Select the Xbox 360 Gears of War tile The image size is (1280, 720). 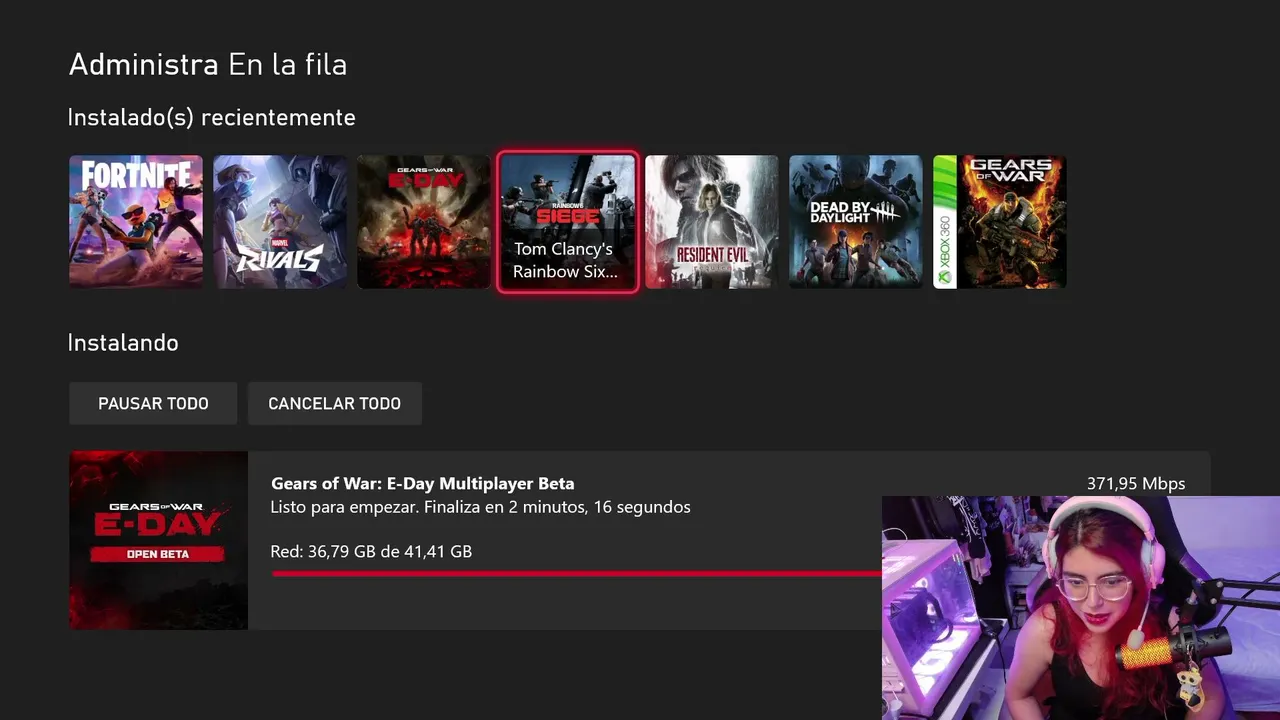tap(1000, 222)
